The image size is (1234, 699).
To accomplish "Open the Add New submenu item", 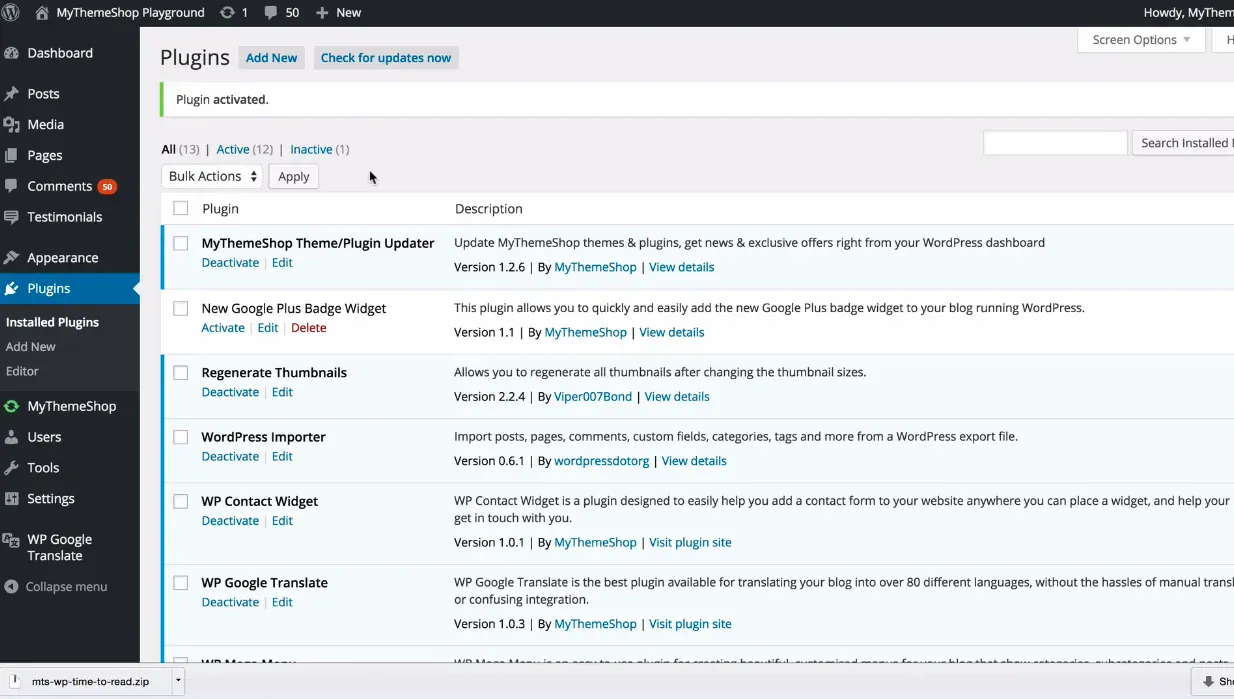I will (31, 347).
